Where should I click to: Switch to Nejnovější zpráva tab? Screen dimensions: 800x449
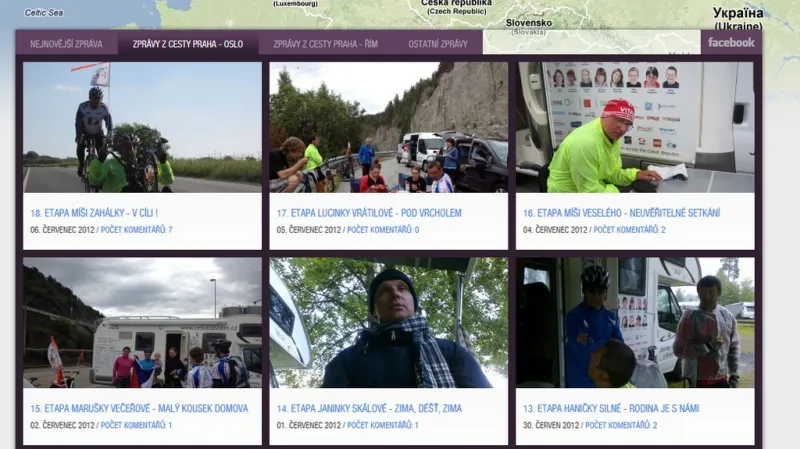coord(66,44)
